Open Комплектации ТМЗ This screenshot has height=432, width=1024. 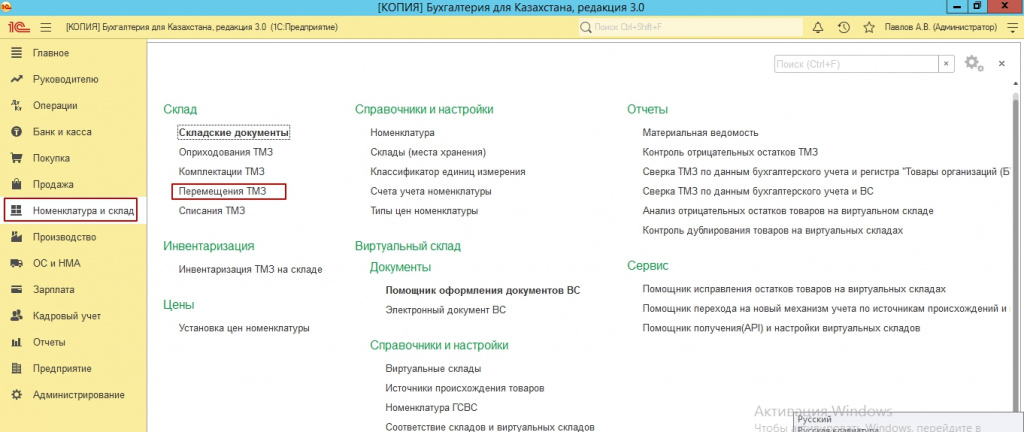click(x=222, y=172)
